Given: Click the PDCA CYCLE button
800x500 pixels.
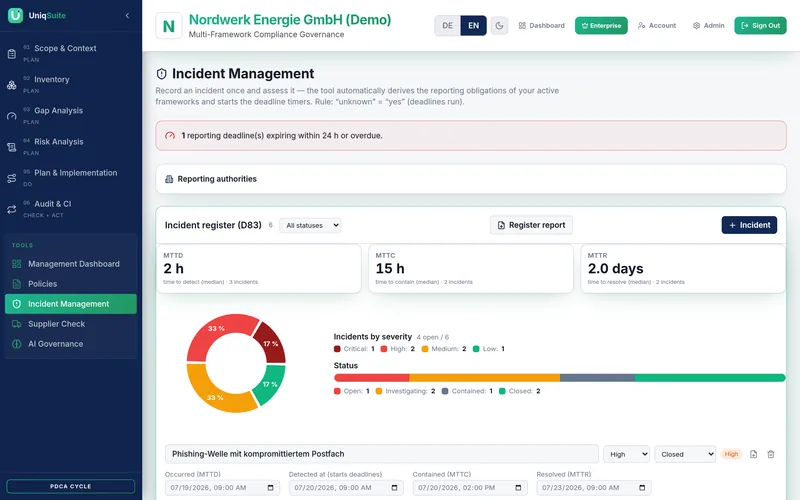Looking at the screenshot, I should [x=71, y=486].
